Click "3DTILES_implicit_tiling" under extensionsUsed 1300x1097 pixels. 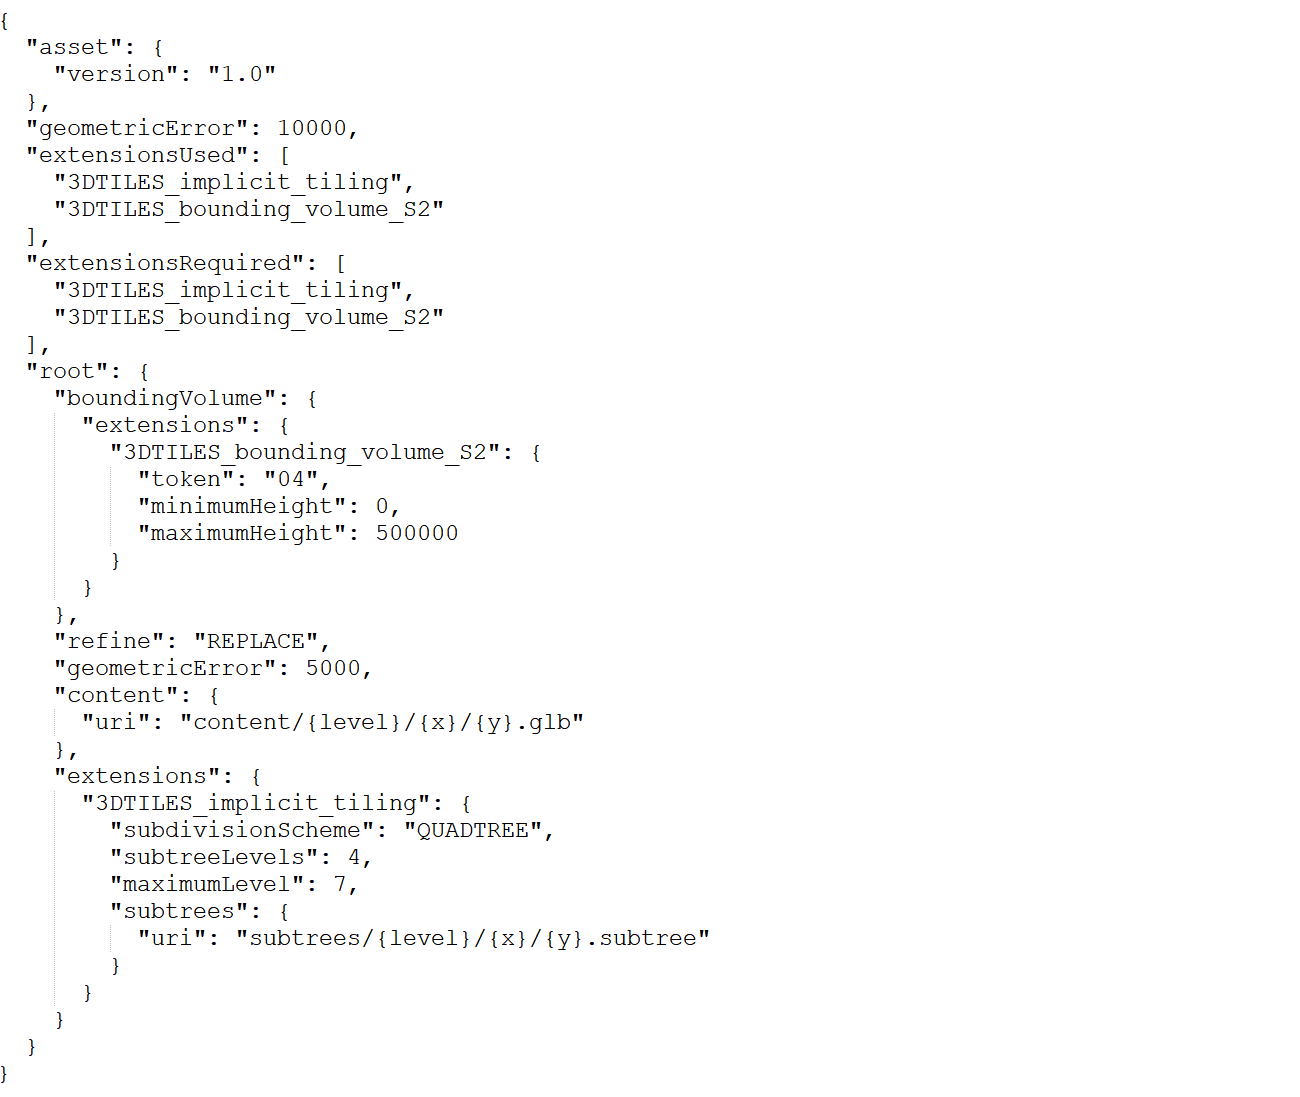click(x=228, y=182)
